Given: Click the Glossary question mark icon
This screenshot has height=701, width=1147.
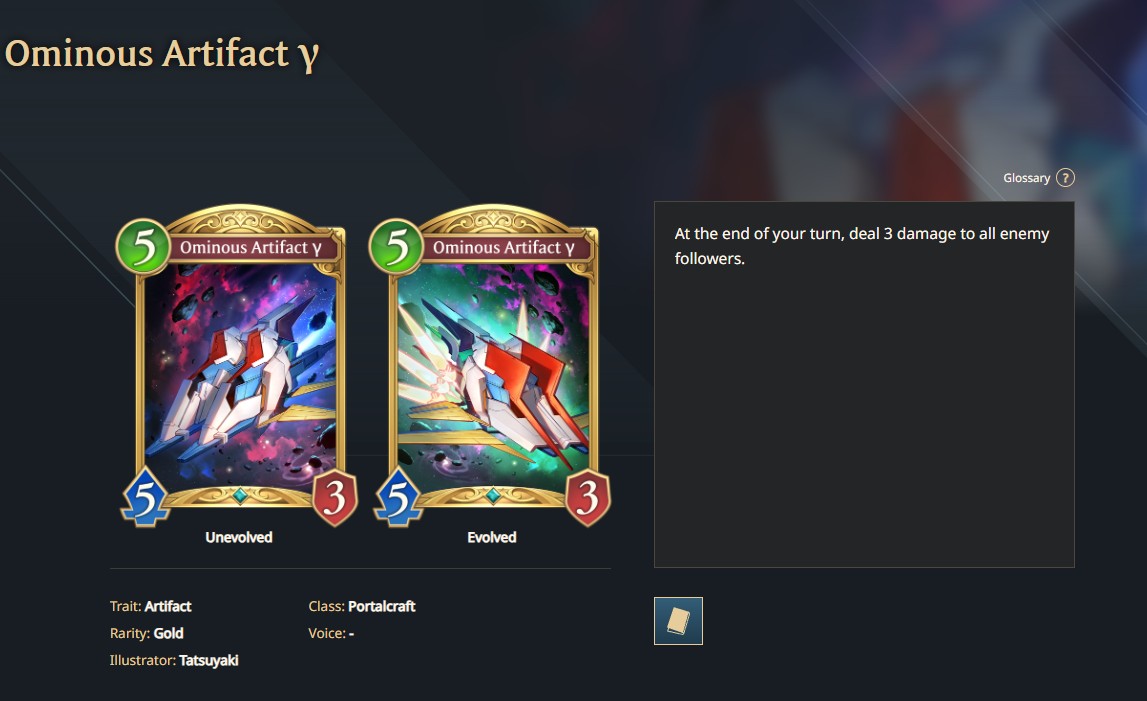Looking at the screenshot, I should point(1065,178).
